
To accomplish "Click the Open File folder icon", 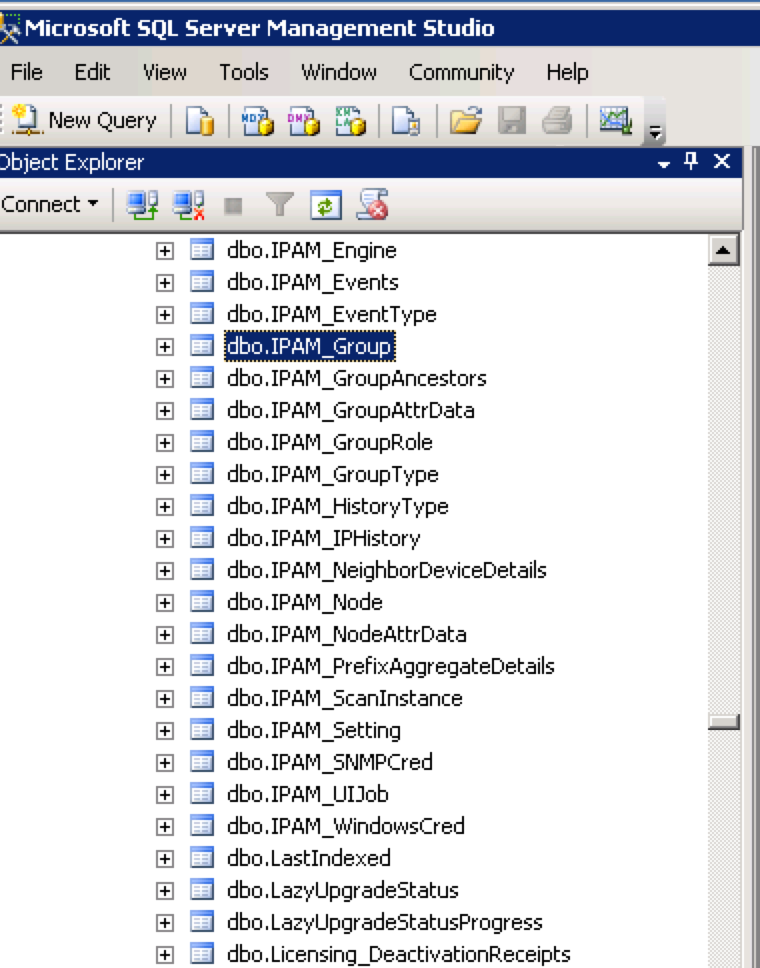I will (466, 120).
